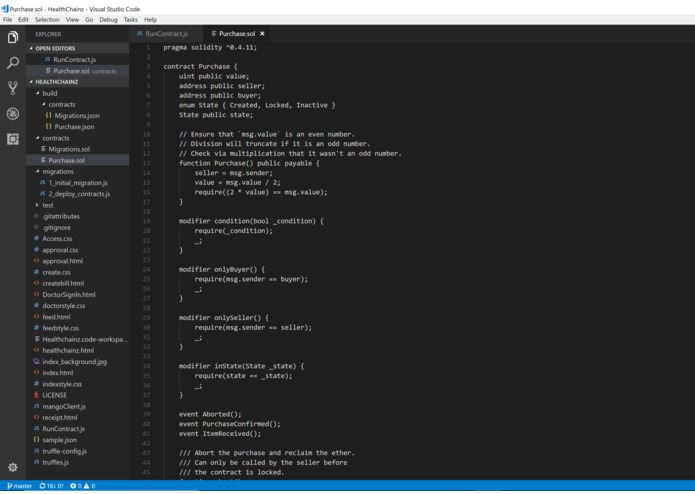Open sample.json file

pos(78,440)
